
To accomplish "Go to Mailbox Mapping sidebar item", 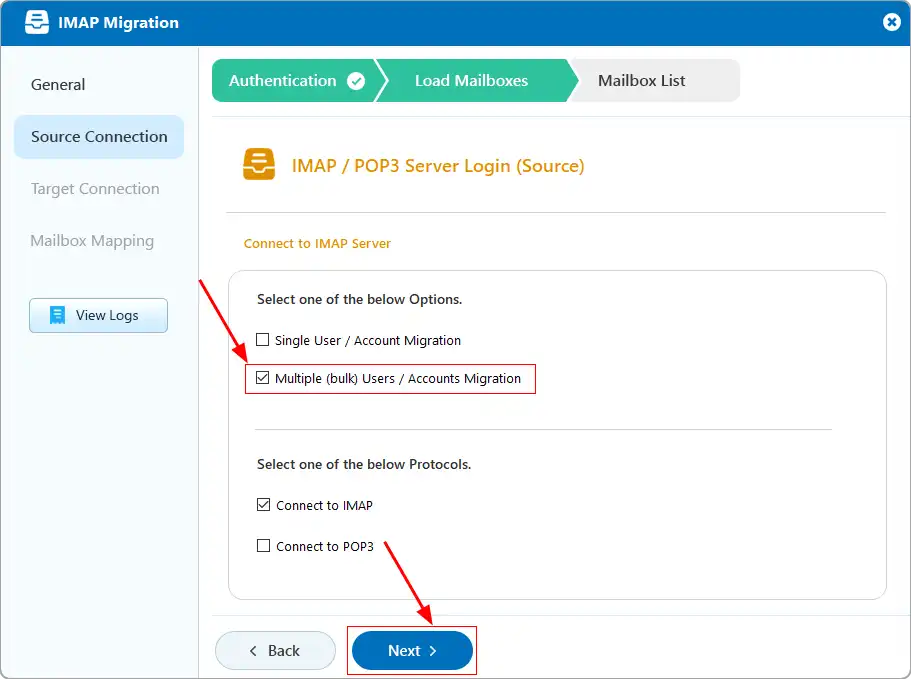I will [92, 240].
